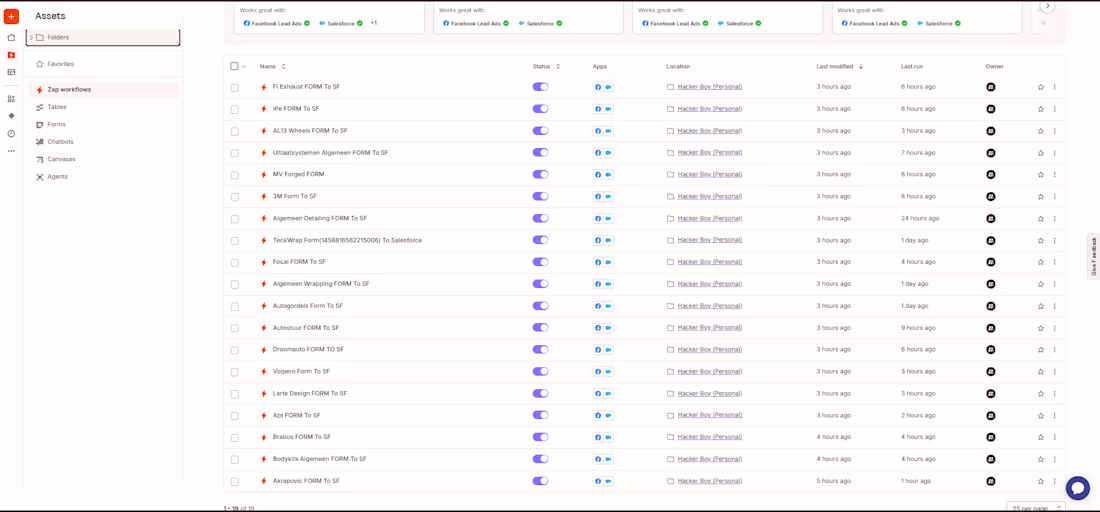Click the three-dot More icon in left rail

11,151
